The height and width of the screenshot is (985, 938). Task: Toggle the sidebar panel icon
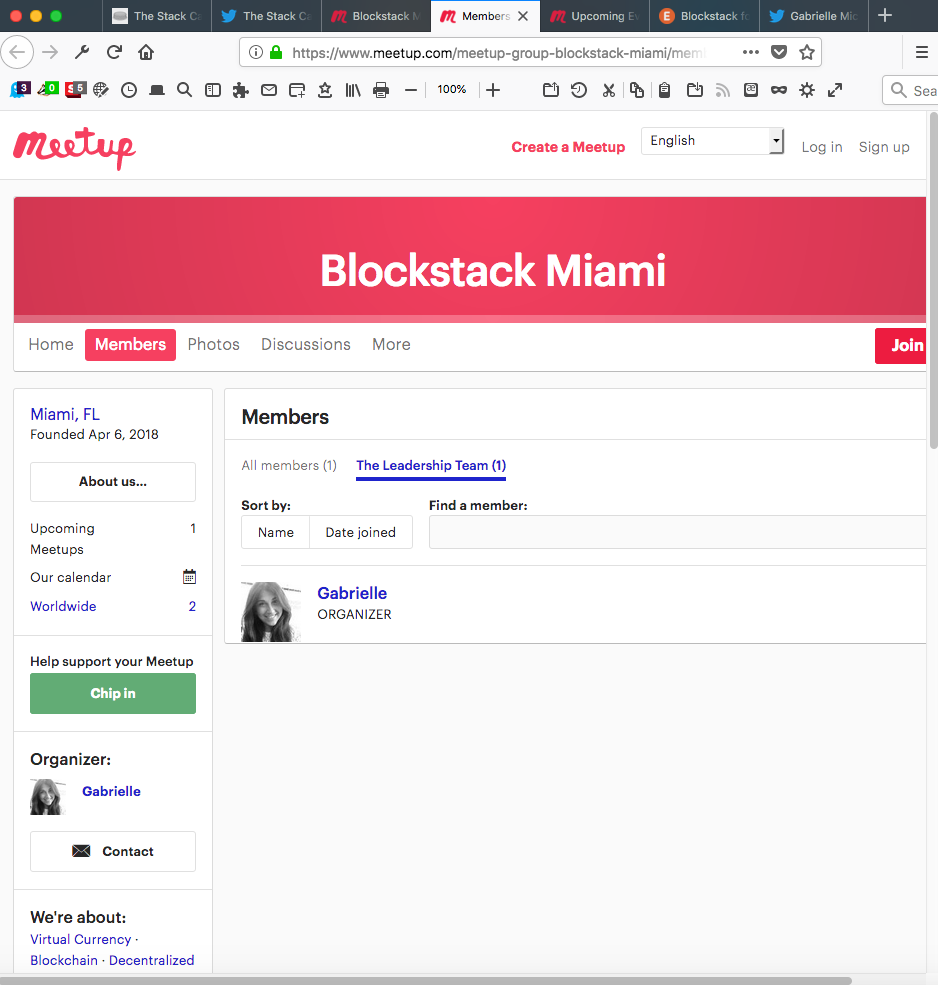pos(213,90)
